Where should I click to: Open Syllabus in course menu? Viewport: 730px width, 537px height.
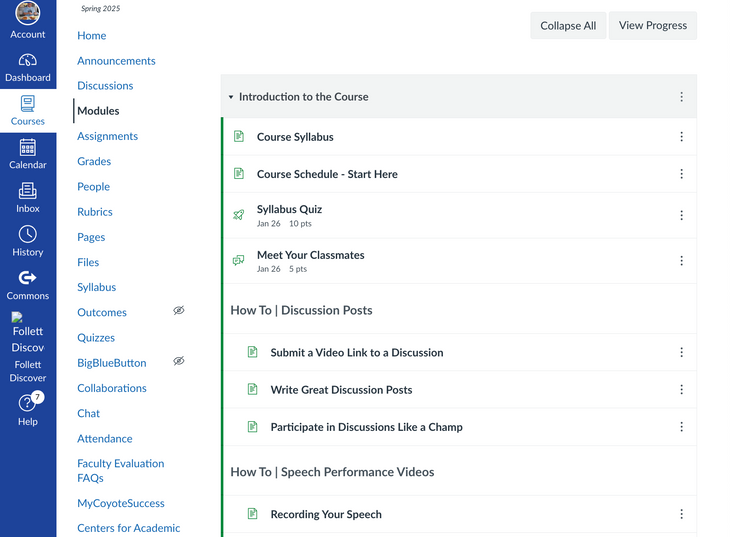96,287
